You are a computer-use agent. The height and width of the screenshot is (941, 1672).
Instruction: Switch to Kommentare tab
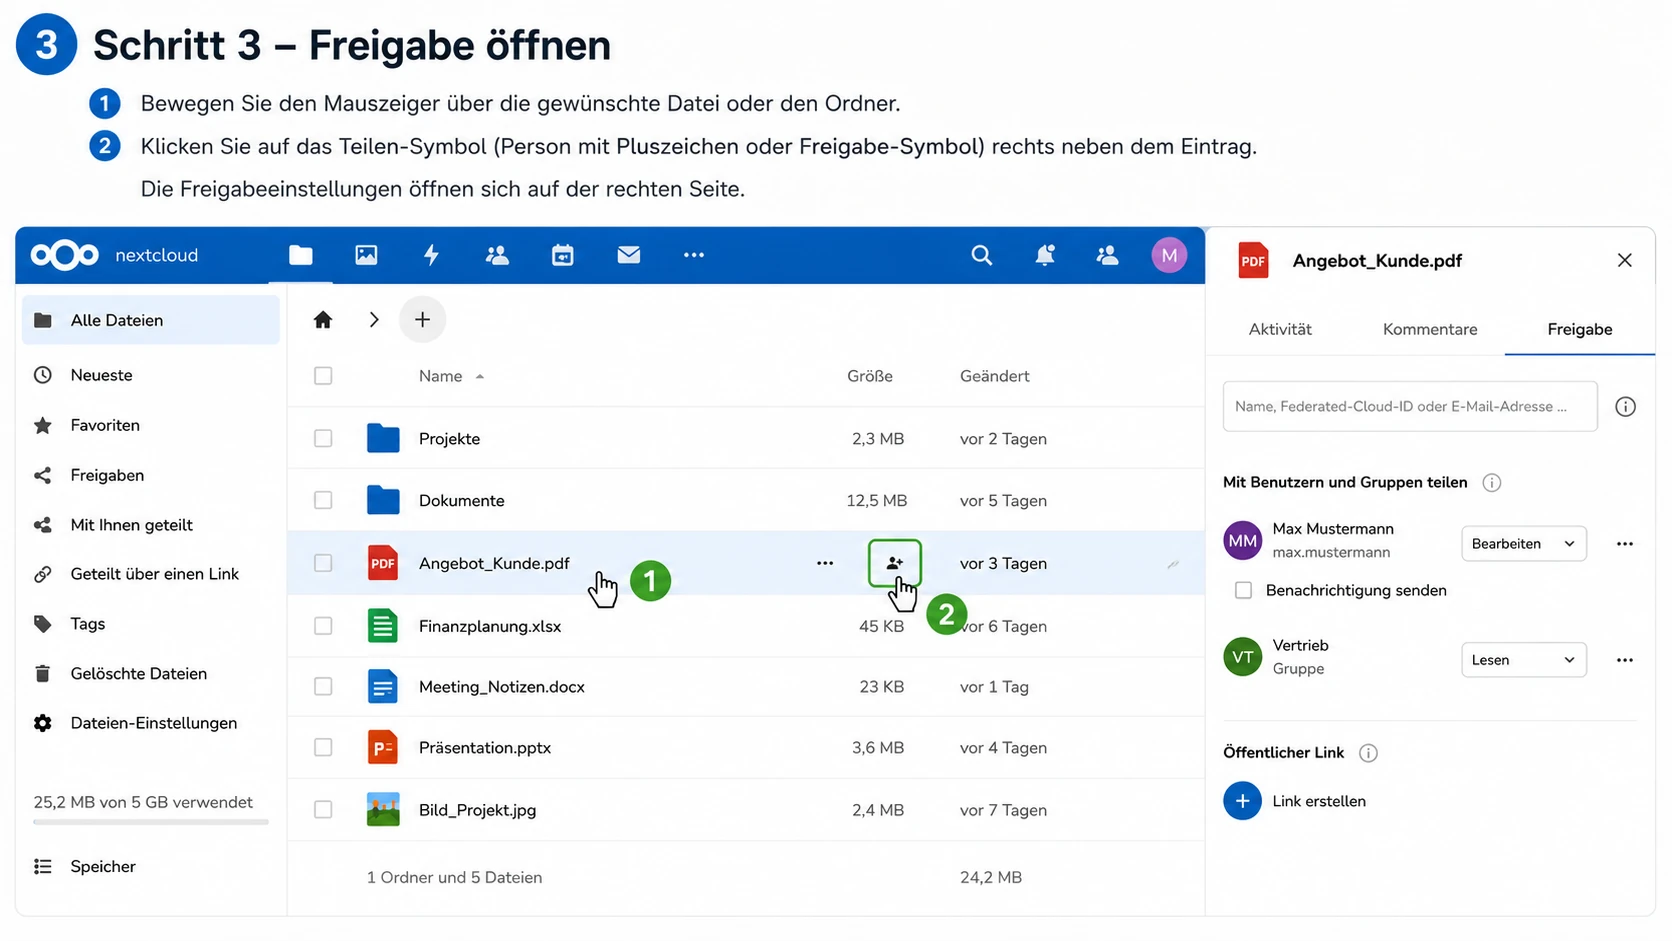(x=1430, y=329)
